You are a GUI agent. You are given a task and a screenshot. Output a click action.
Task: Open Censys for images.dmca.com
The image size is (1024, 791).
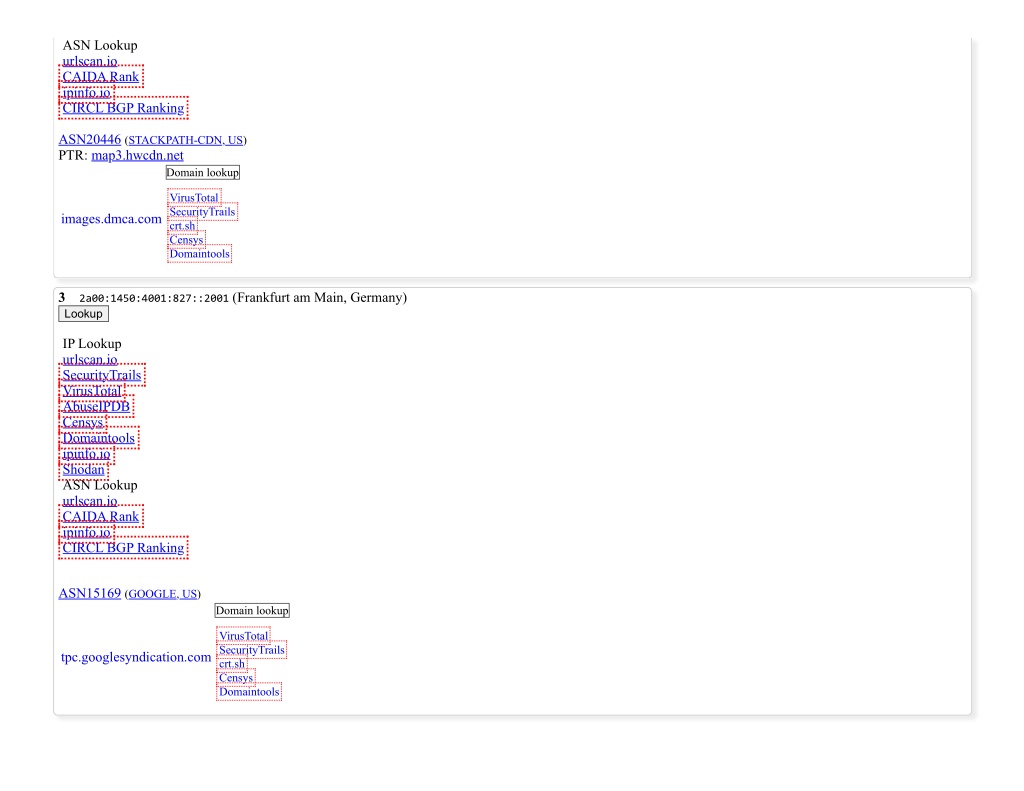tap(186, 240)
